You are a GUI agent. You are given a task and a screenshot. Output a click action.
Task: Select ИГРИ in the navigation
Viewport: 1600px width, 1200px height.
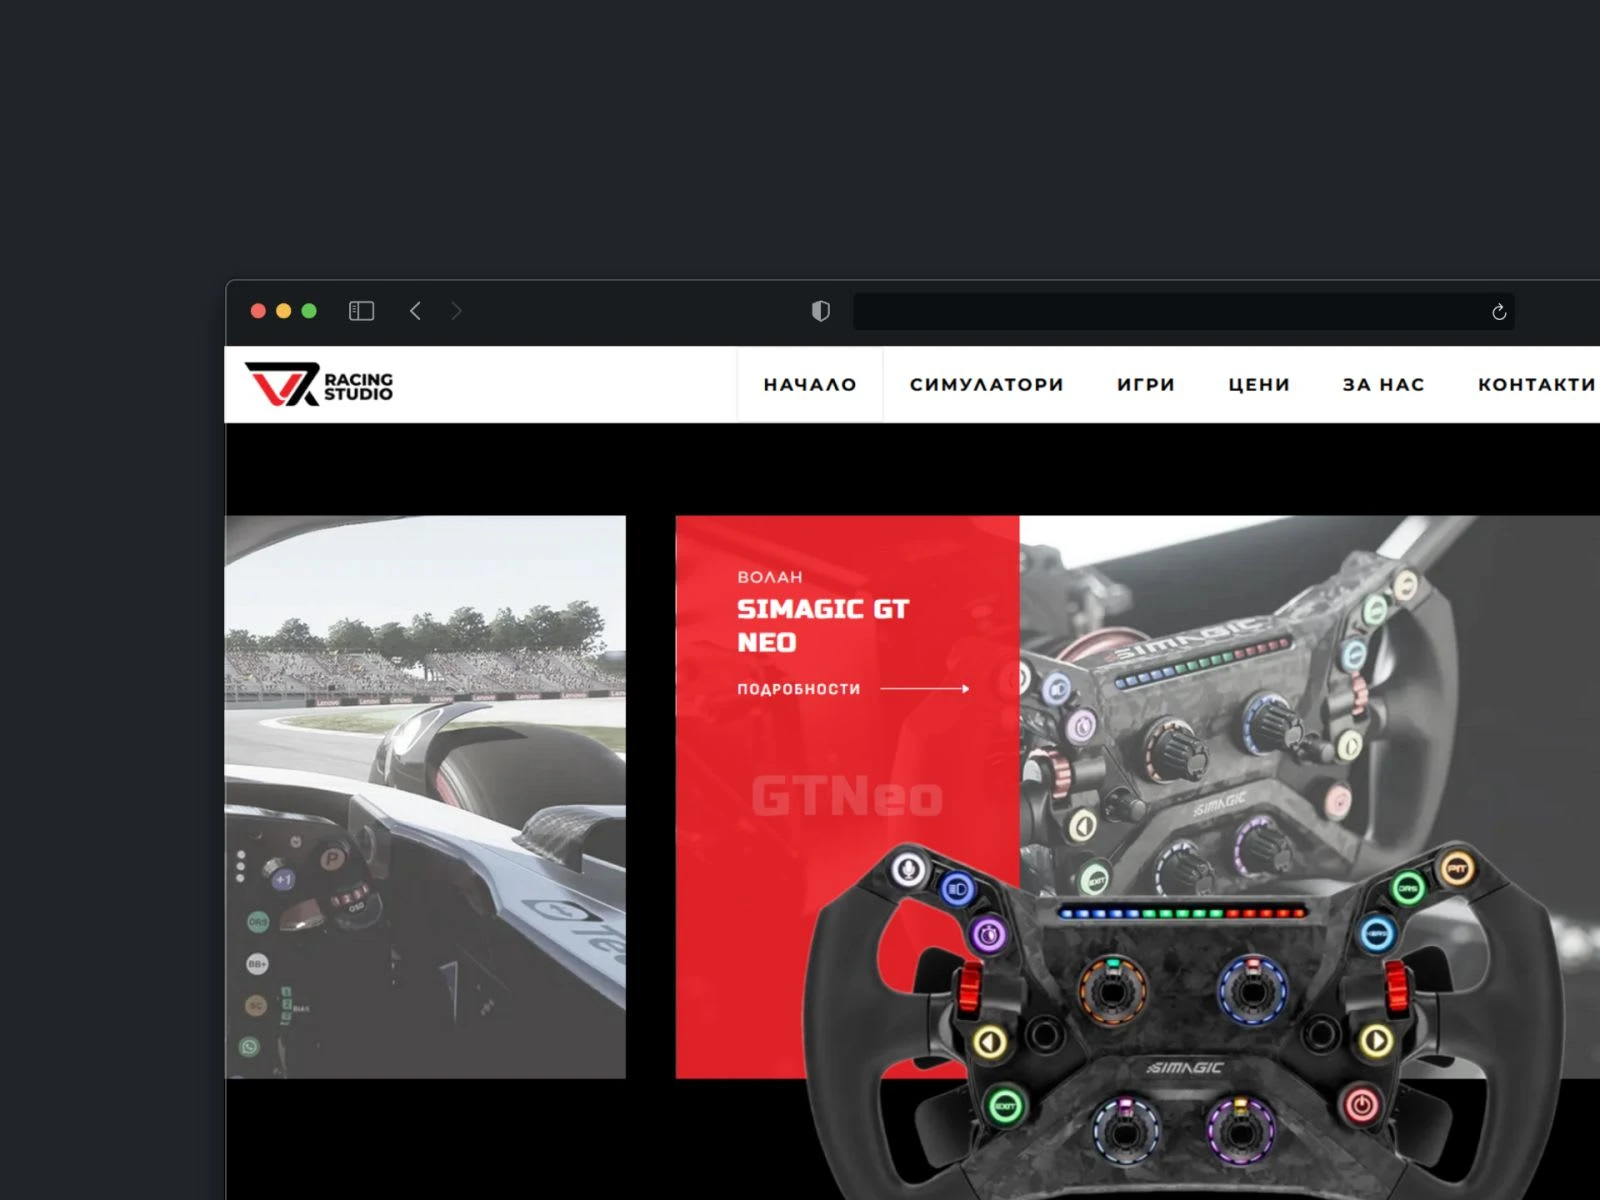tap(1146, 385)
